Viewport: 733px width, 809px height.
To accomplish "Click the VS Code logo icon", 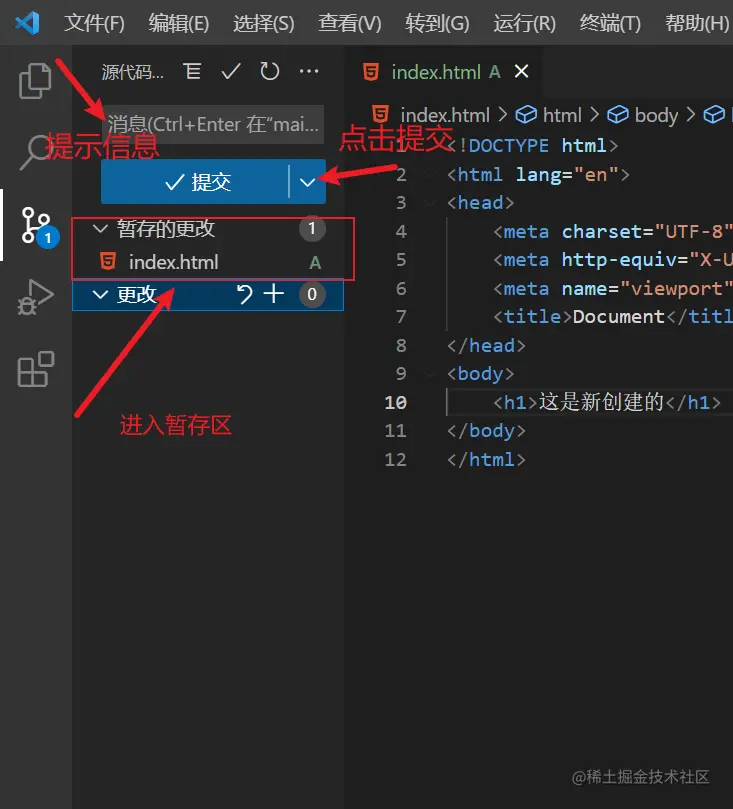I will (27, 23).
